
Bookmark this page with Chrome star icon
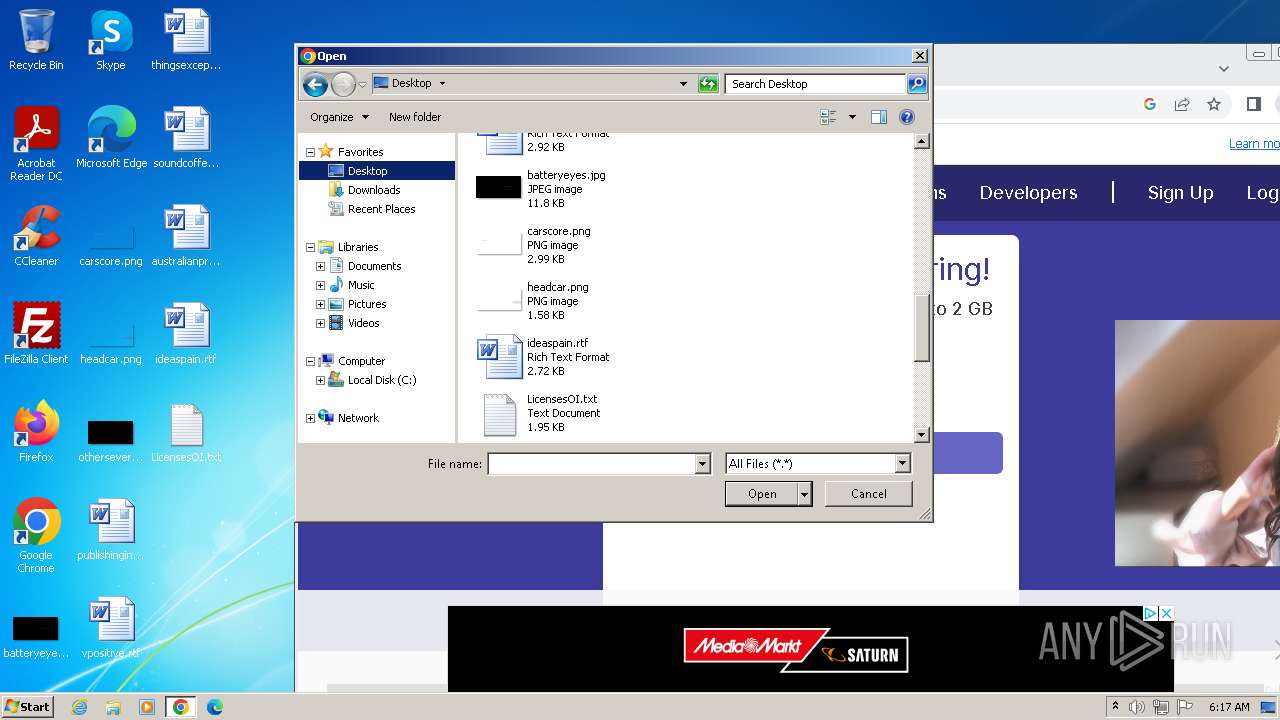[x=1214, y=104]
